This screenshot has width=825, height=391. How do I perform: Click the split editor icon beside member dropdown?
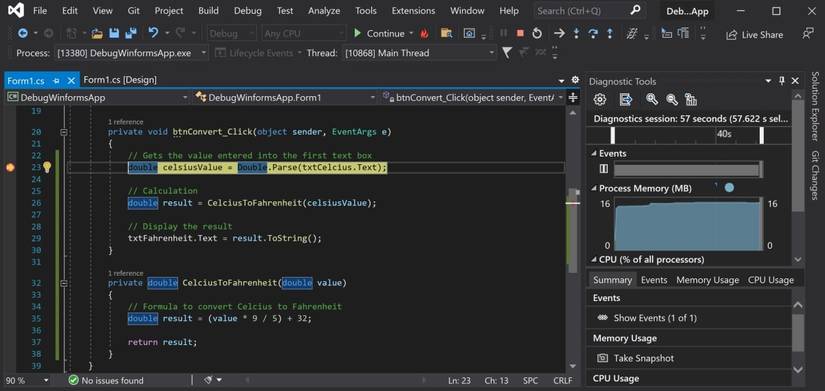pyautogui.click(x=573, y=97)
